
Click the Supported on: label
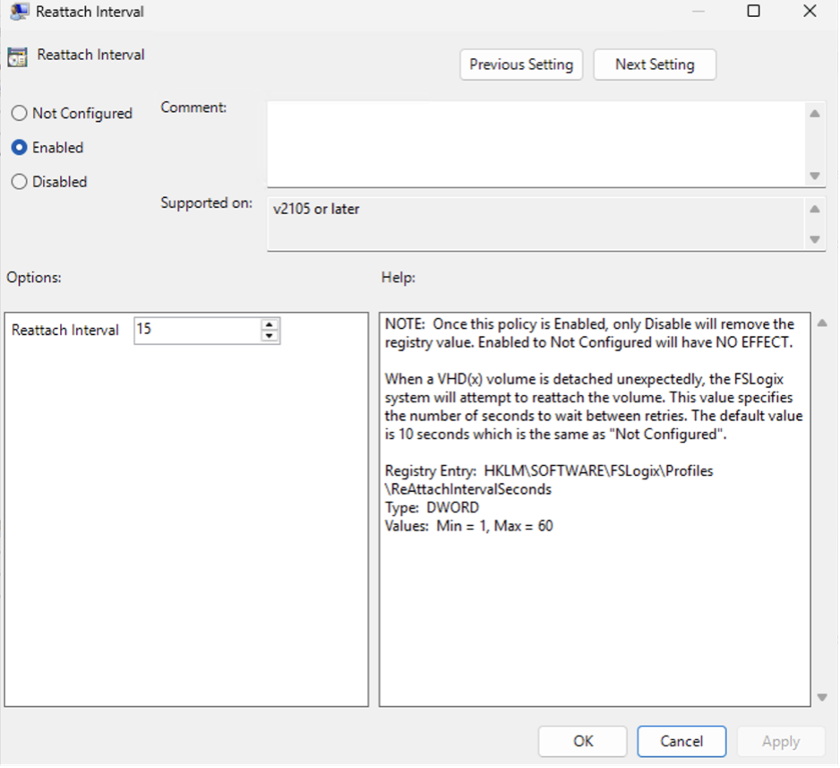[x=206, y=203]
